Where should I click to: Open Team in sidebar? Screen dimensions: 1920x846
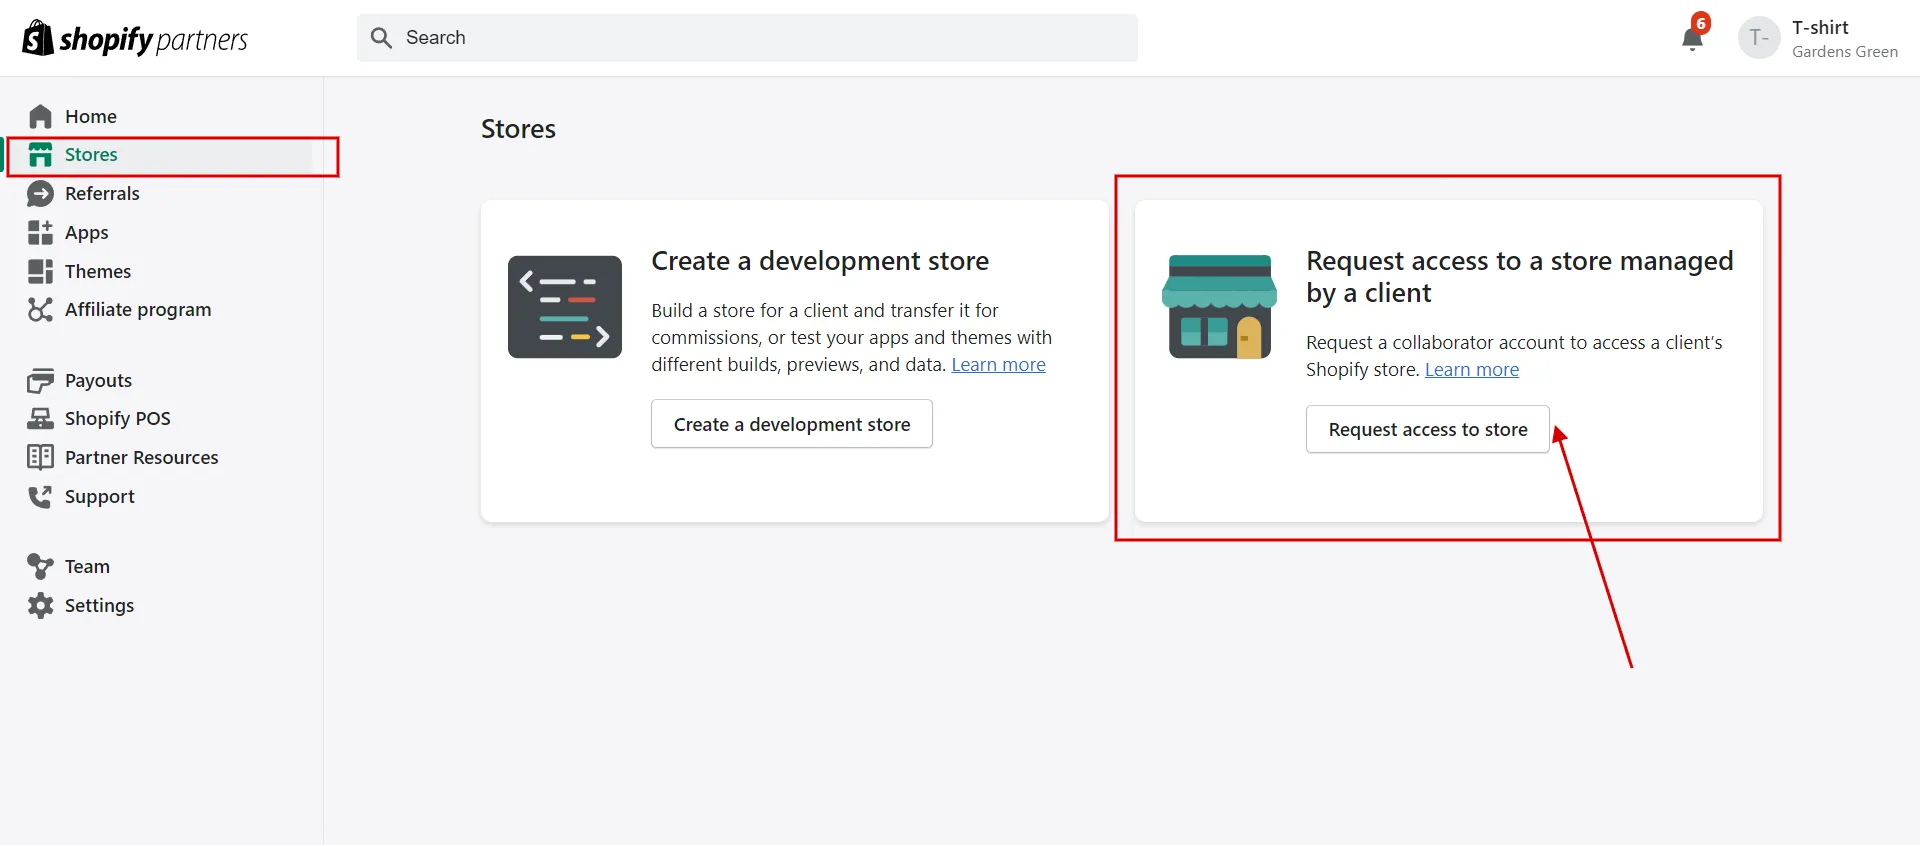[x=87, y=567]
